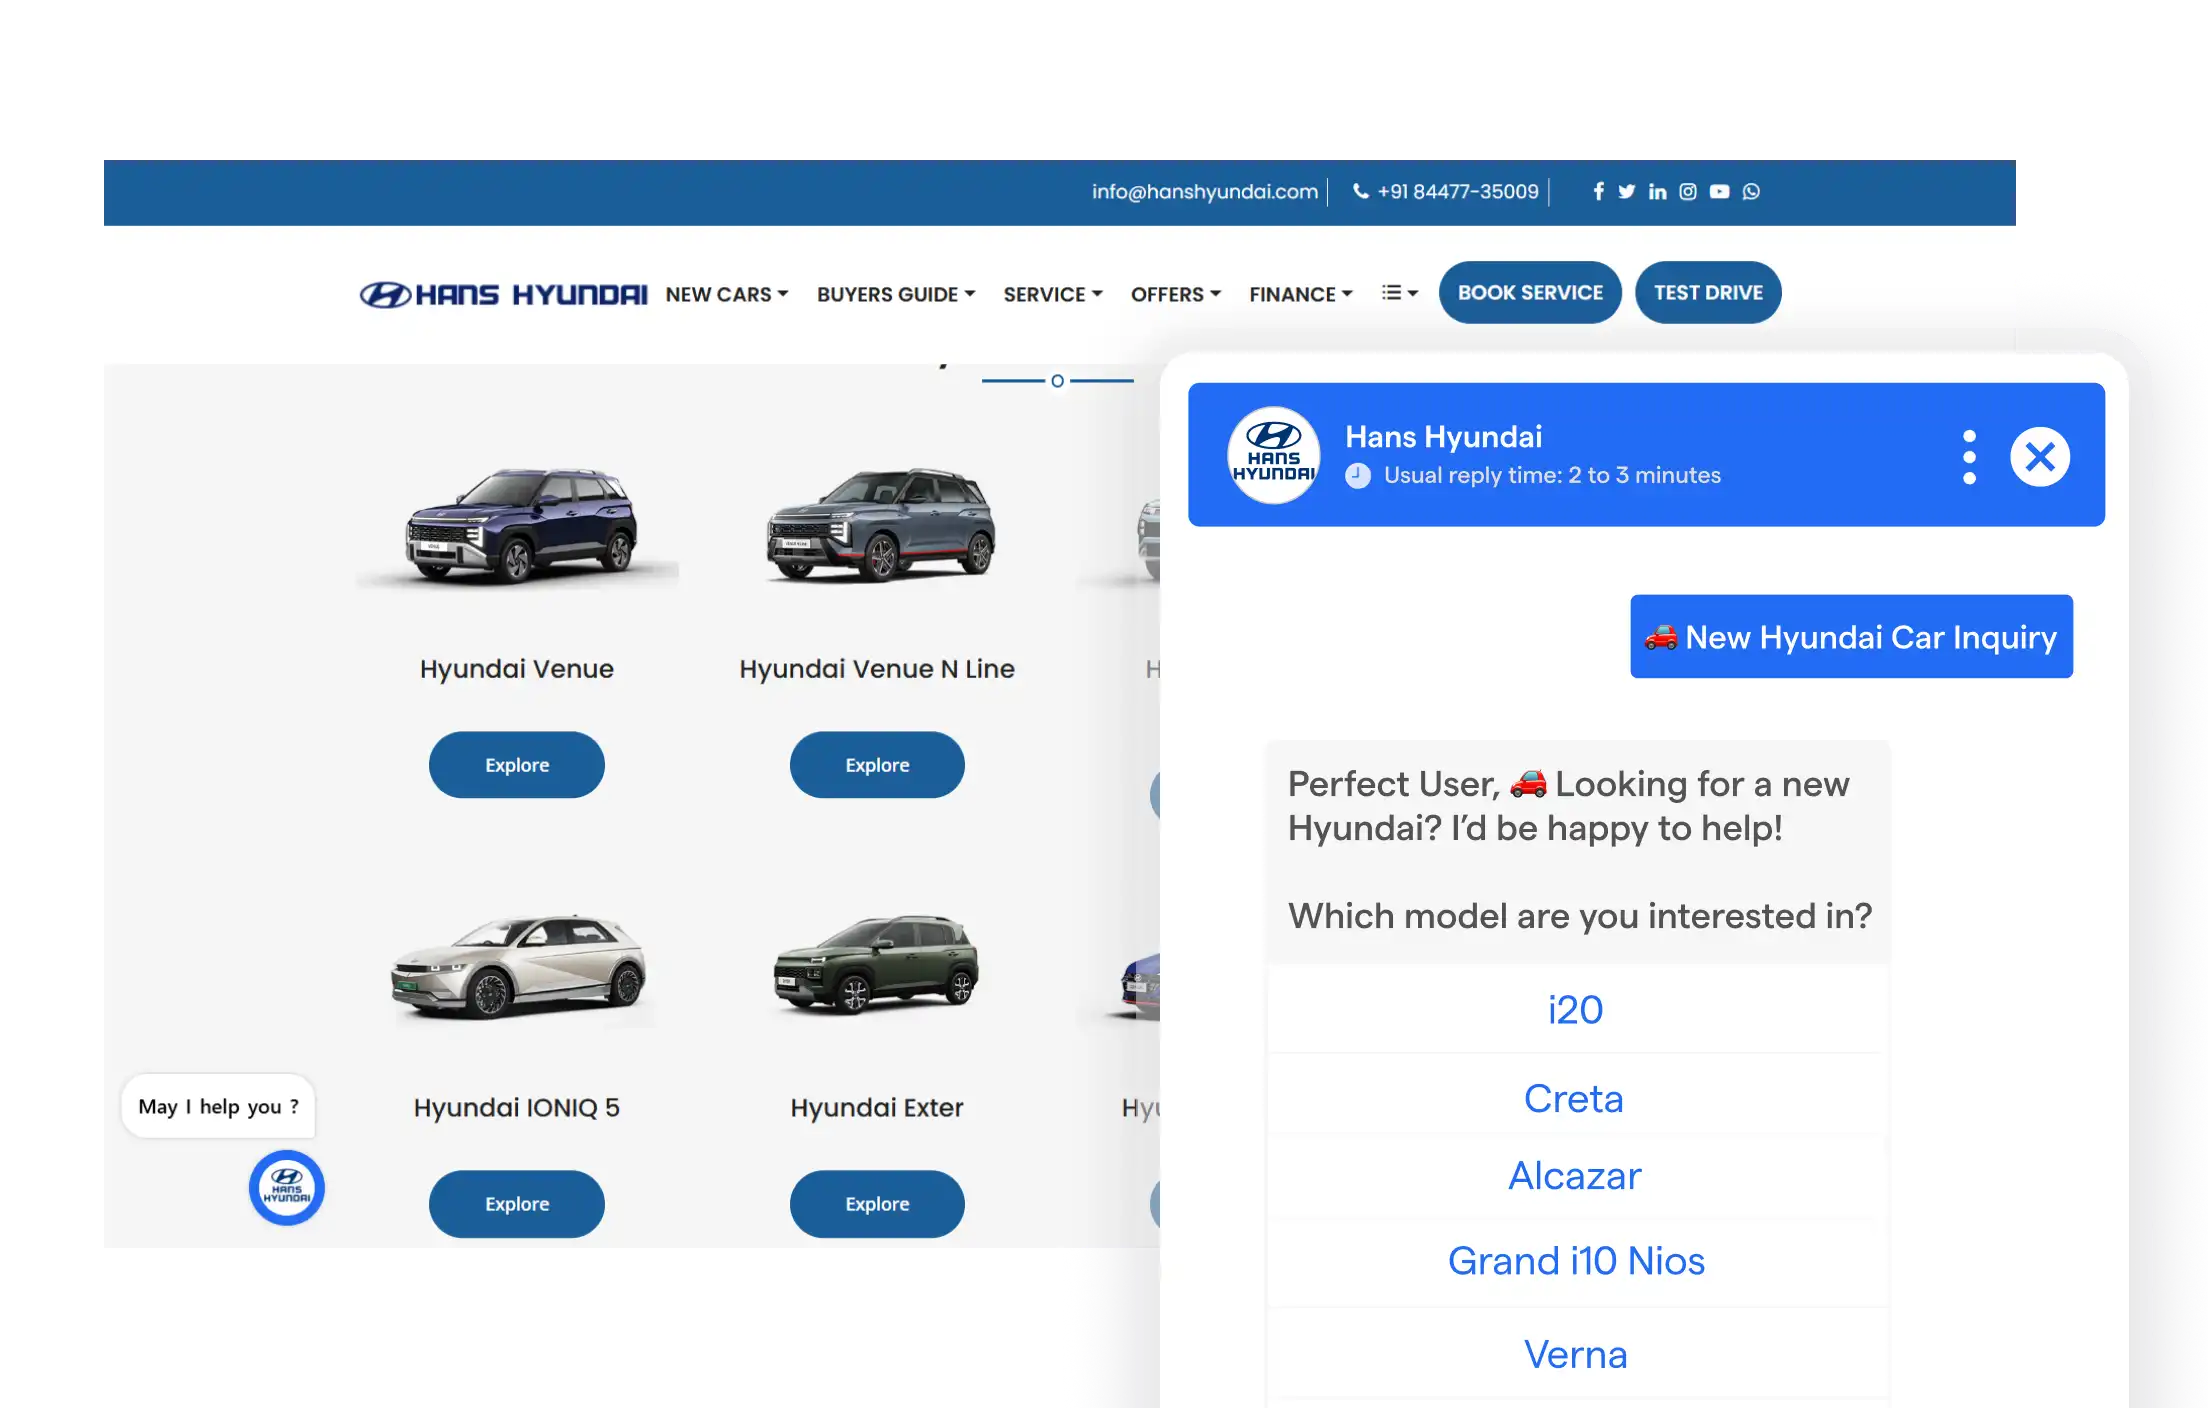This screenshot has width=2208, height=1408.
Task: Explore the Hyundai Venue
Action: tap(517, 765)
